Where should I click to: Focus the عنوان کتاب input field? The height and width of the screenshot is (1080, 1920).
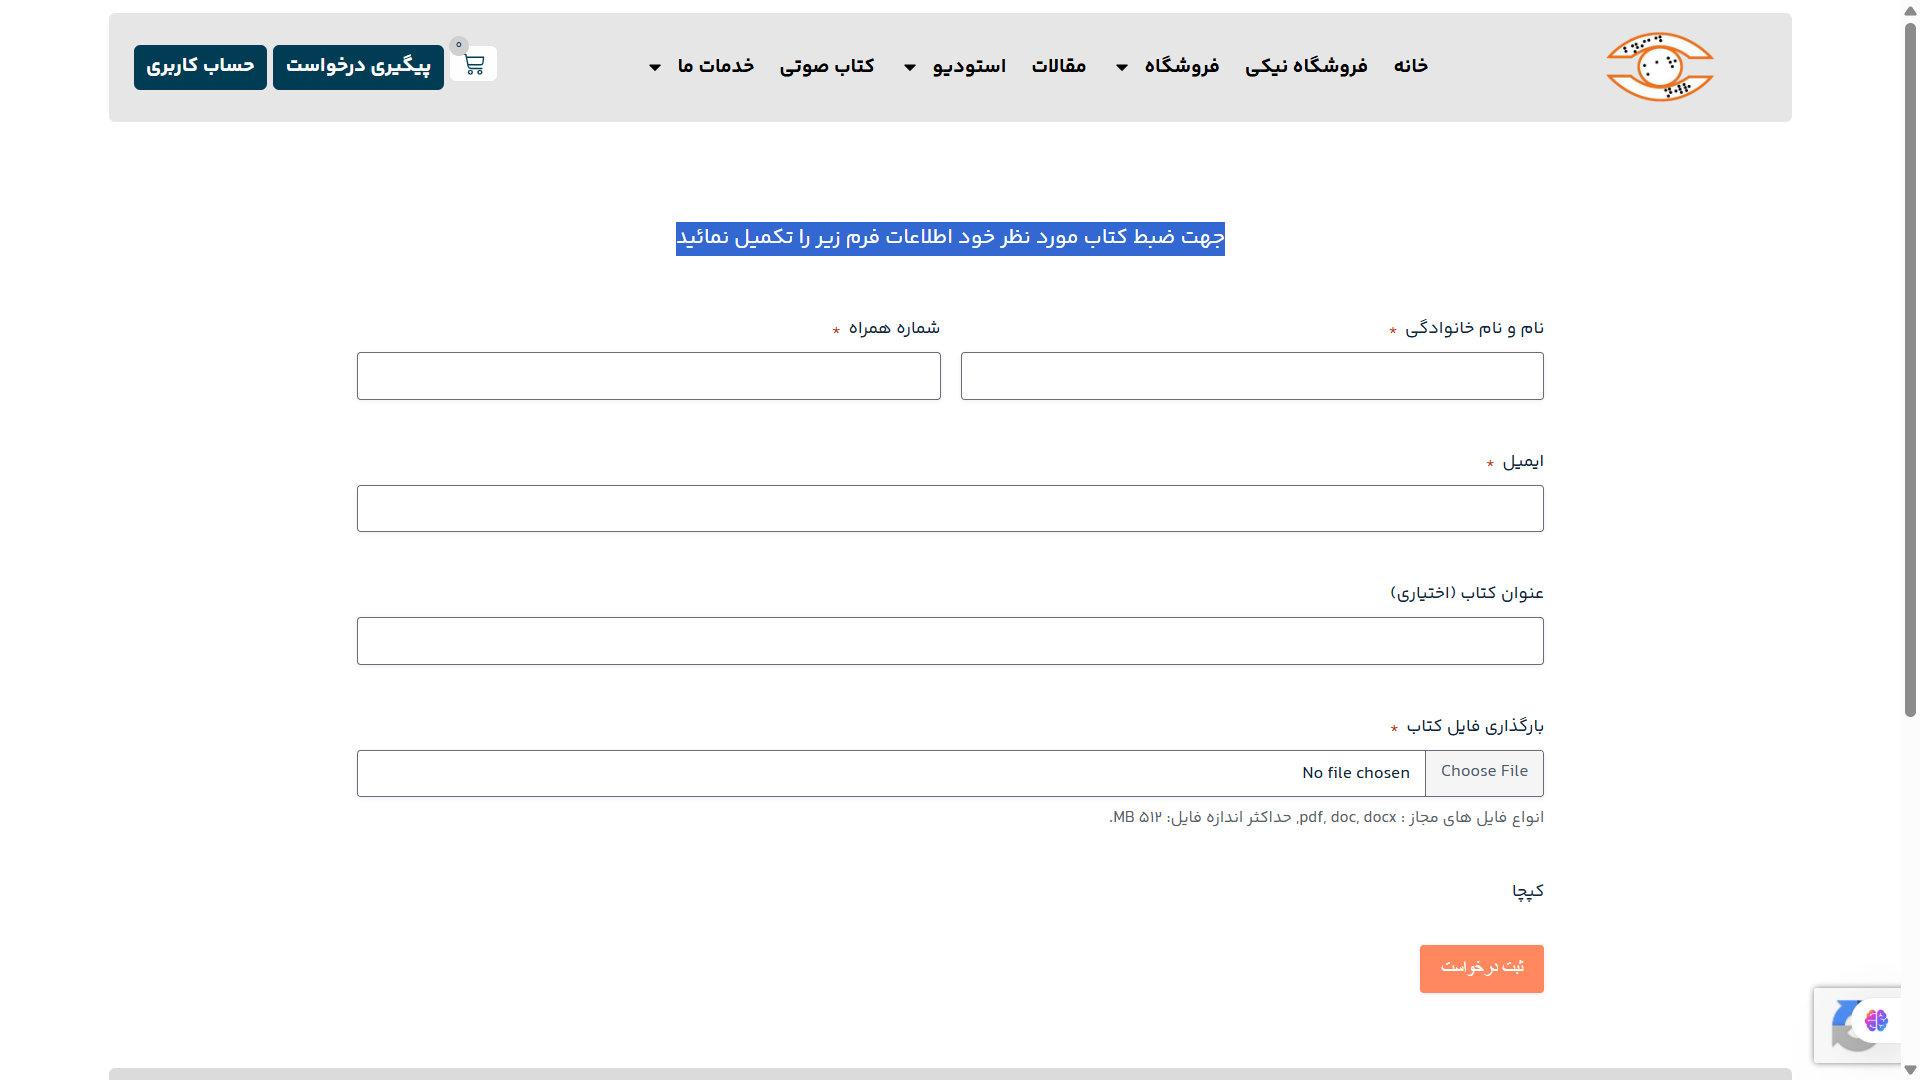click(x=950, y=641)
